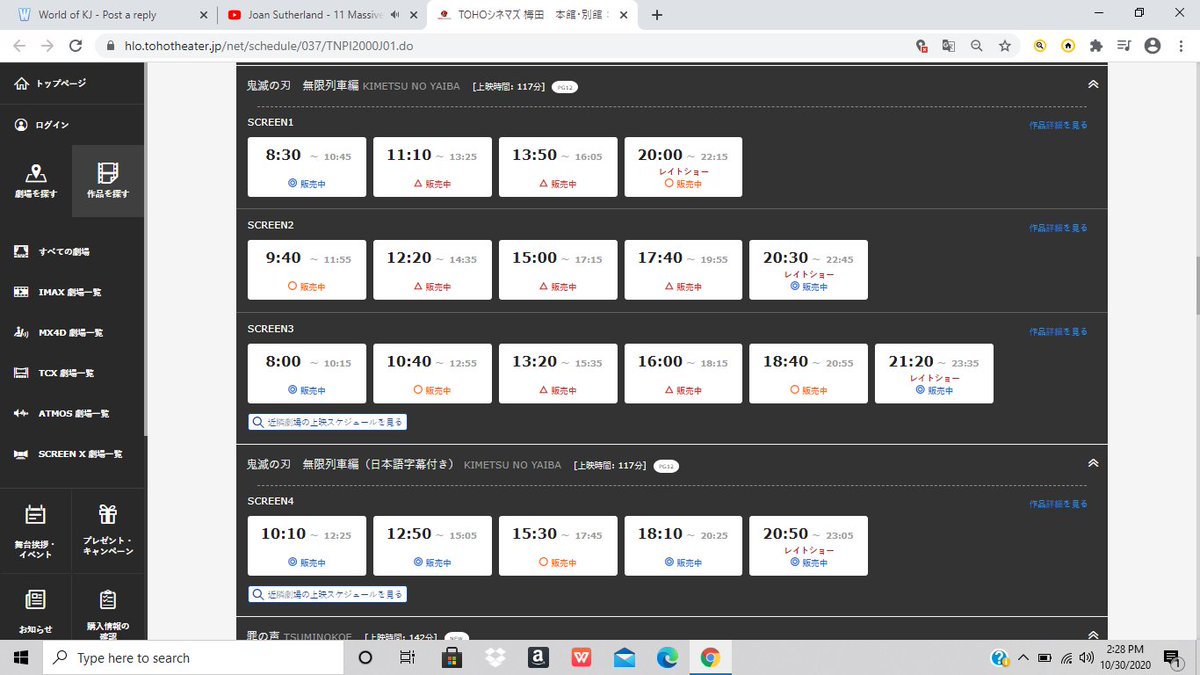Open IMAX 劇場一覧 in sidebar
The image size is (1200, 675).
coord(57,292)
